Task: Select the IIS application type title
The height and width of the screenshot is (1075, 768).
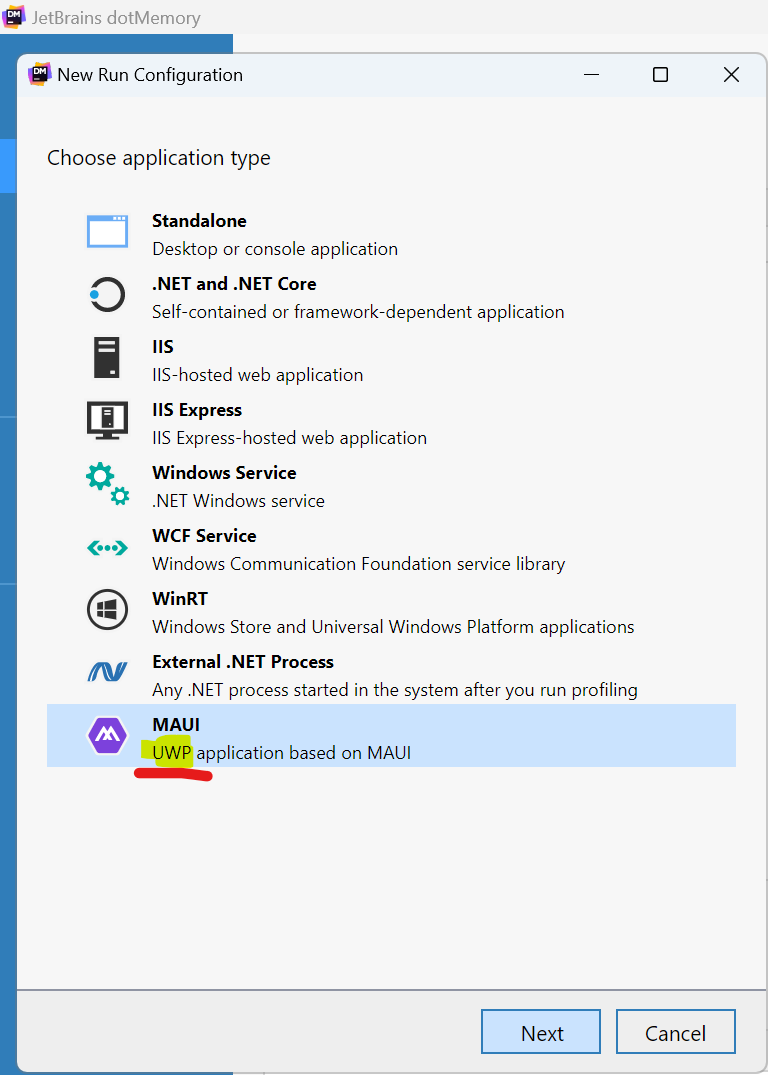Action: (x=163, y=347)
